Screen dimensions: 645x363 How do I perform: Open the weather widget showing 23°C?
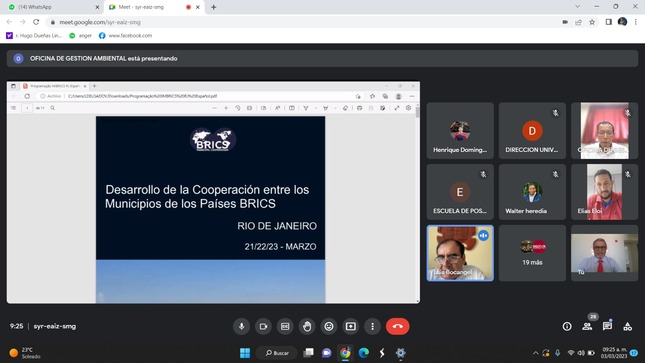26,353
